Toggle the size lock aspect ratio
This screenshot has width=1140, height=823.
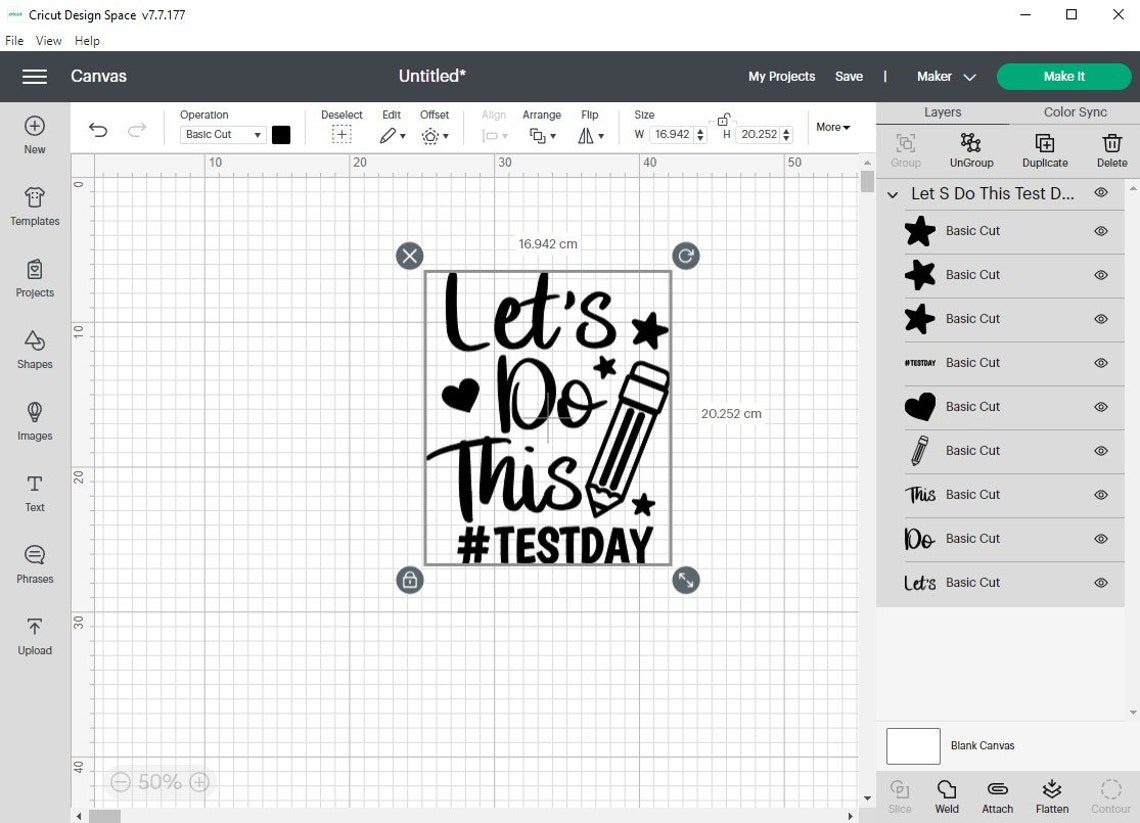(723, 118)
